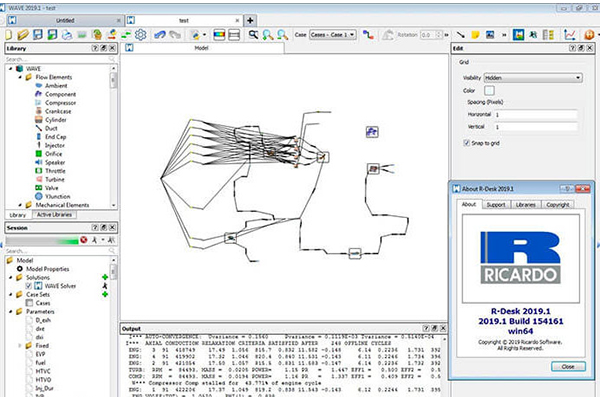Click the Close button in About dialog
Screen dimensions: 600x397
568,366
